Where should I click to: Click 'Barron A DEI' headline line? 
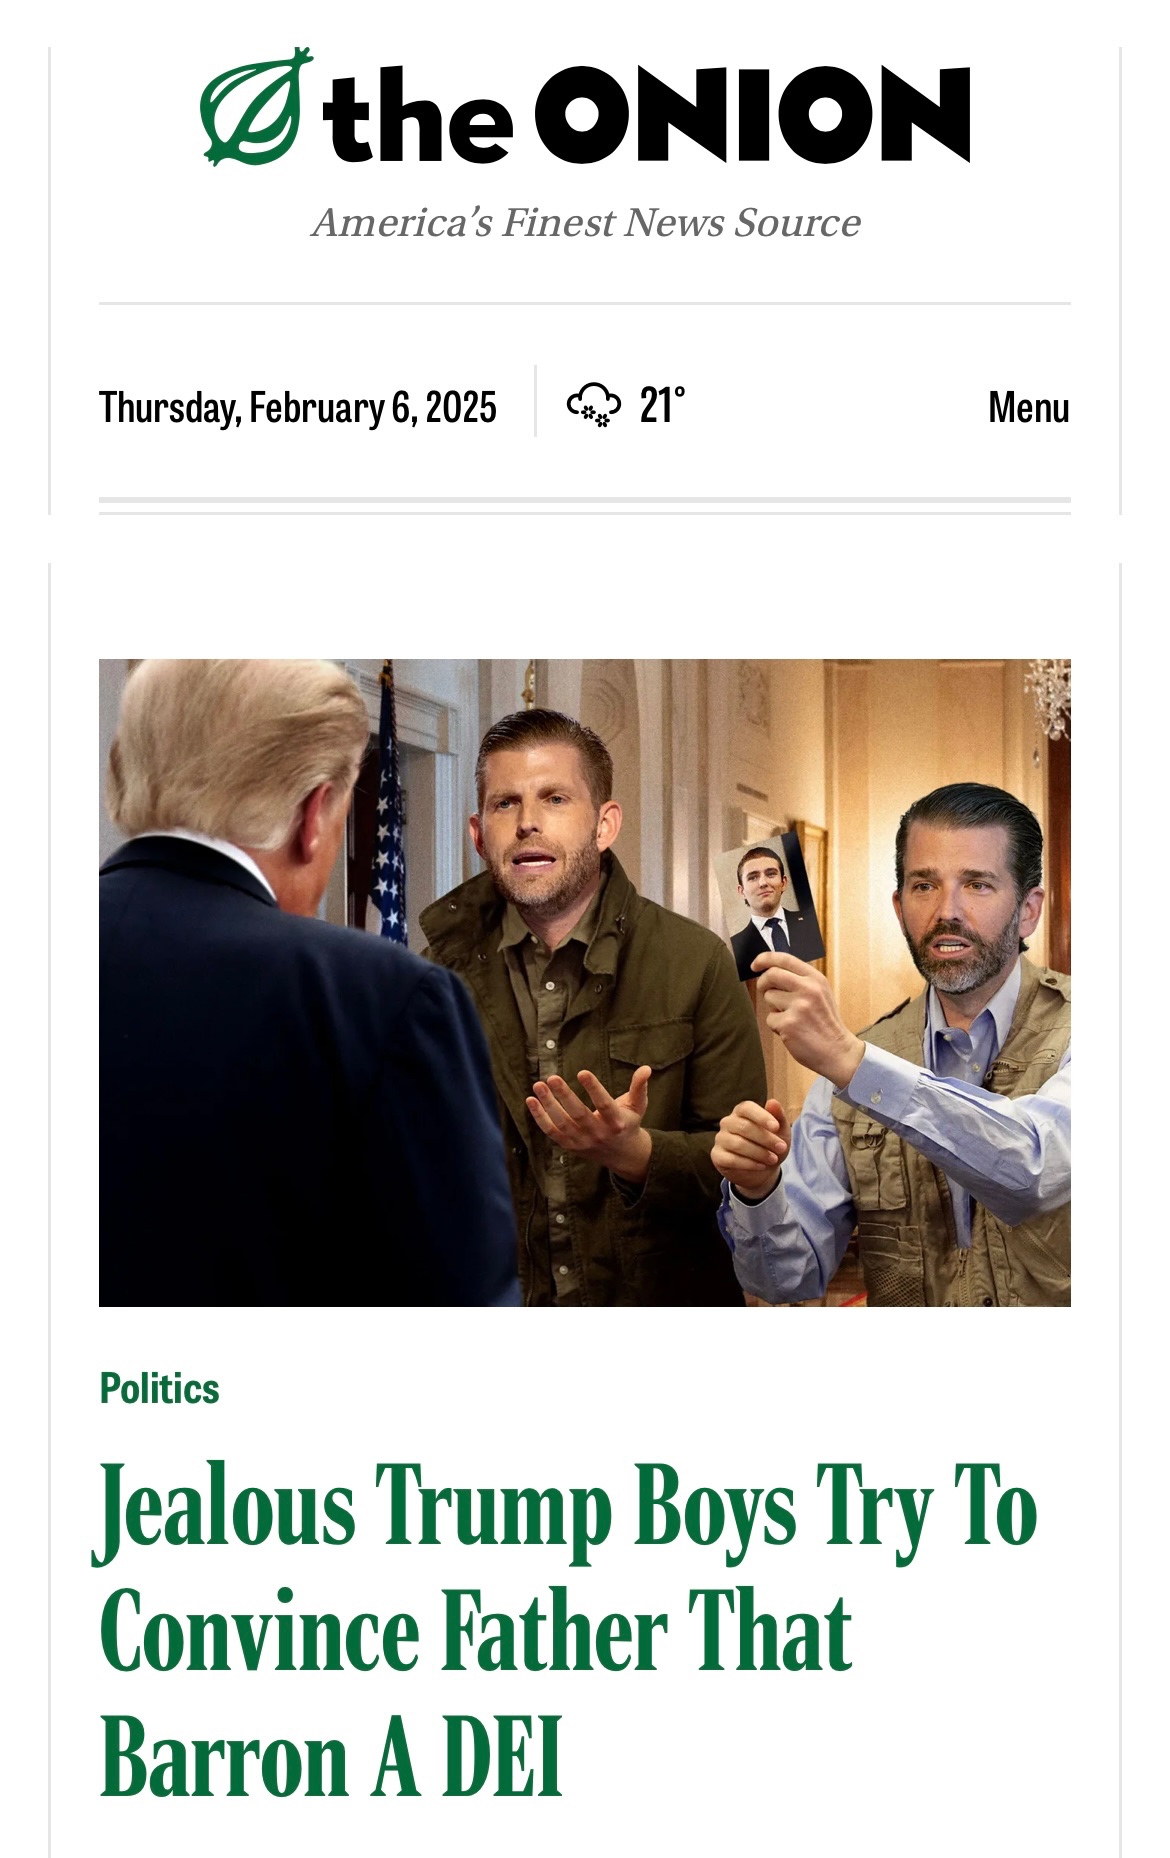click(330, 1758)
